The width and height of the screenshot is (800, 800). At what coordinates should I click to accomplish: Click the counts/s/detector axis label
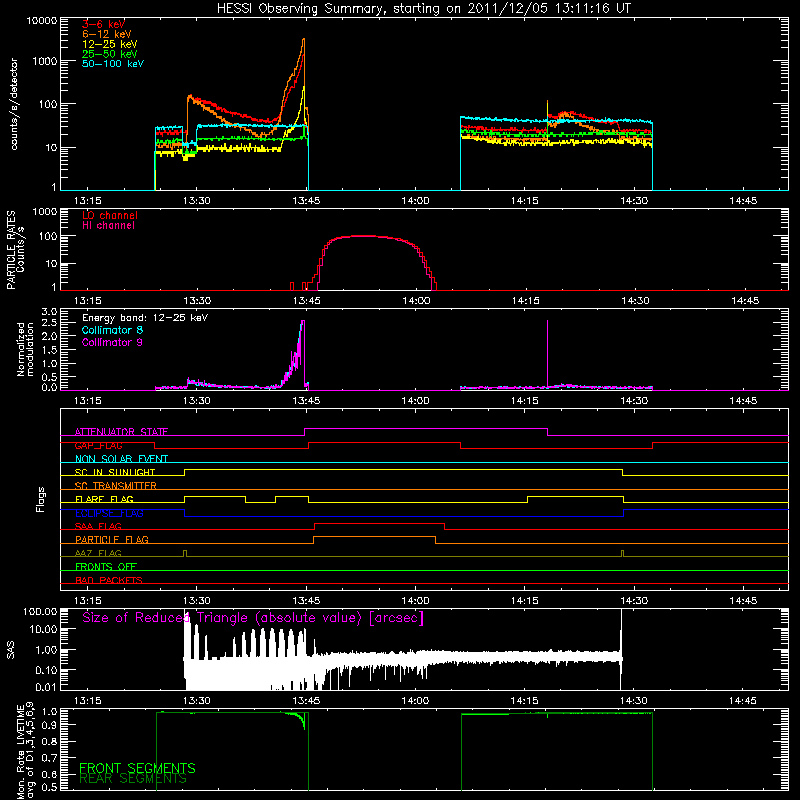click(x=14, y=104)
